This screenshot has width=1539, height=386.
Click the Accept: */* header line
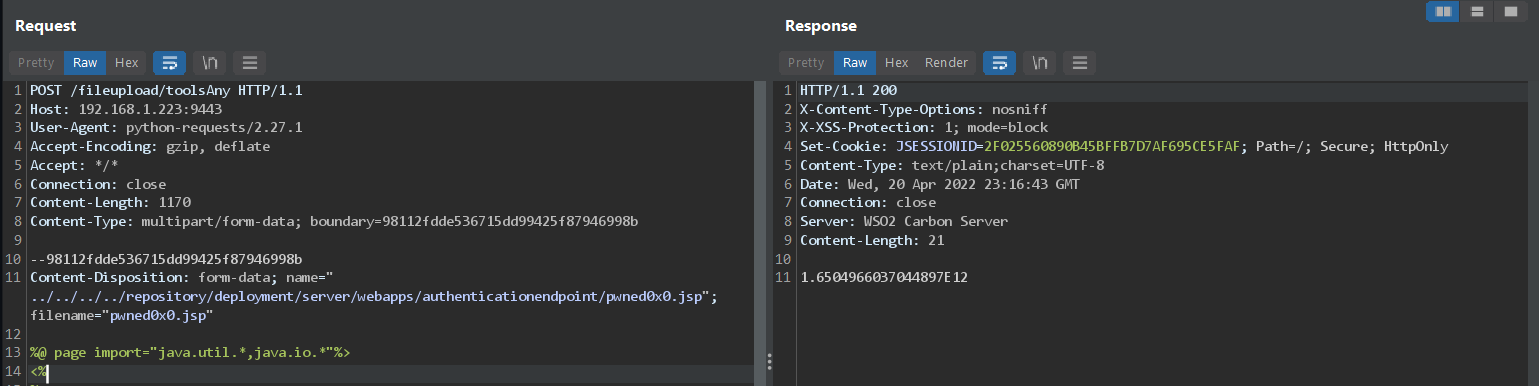[74, 166]
